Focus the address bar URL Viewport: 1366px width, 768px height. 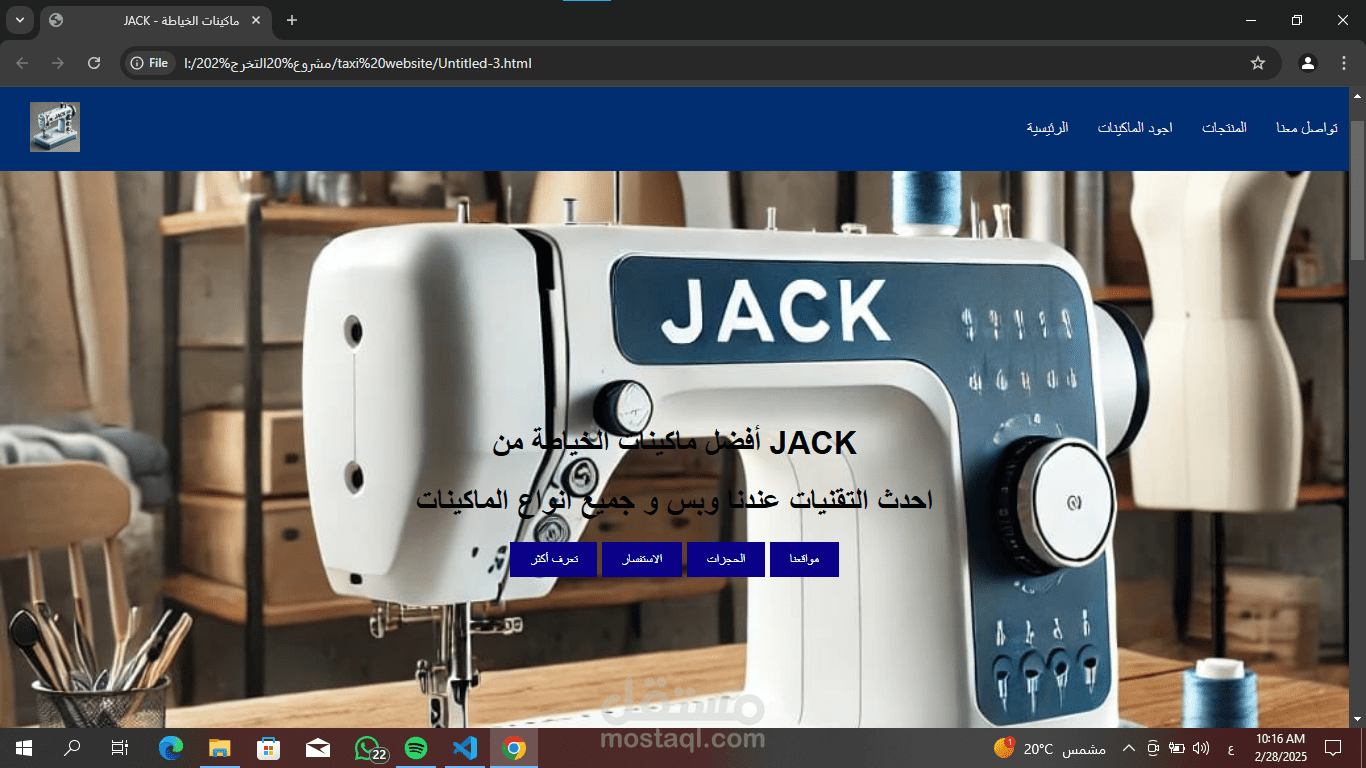tap(700, 63)
